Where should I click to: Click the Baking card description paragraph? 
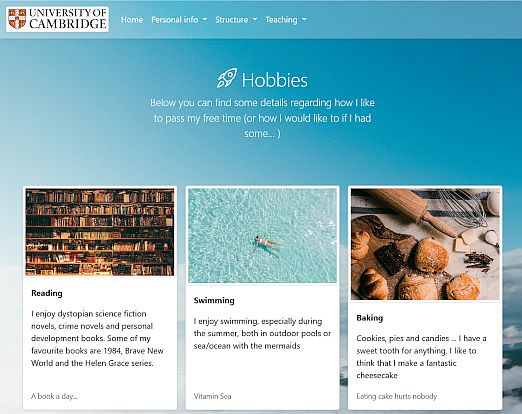click(421, 357)
